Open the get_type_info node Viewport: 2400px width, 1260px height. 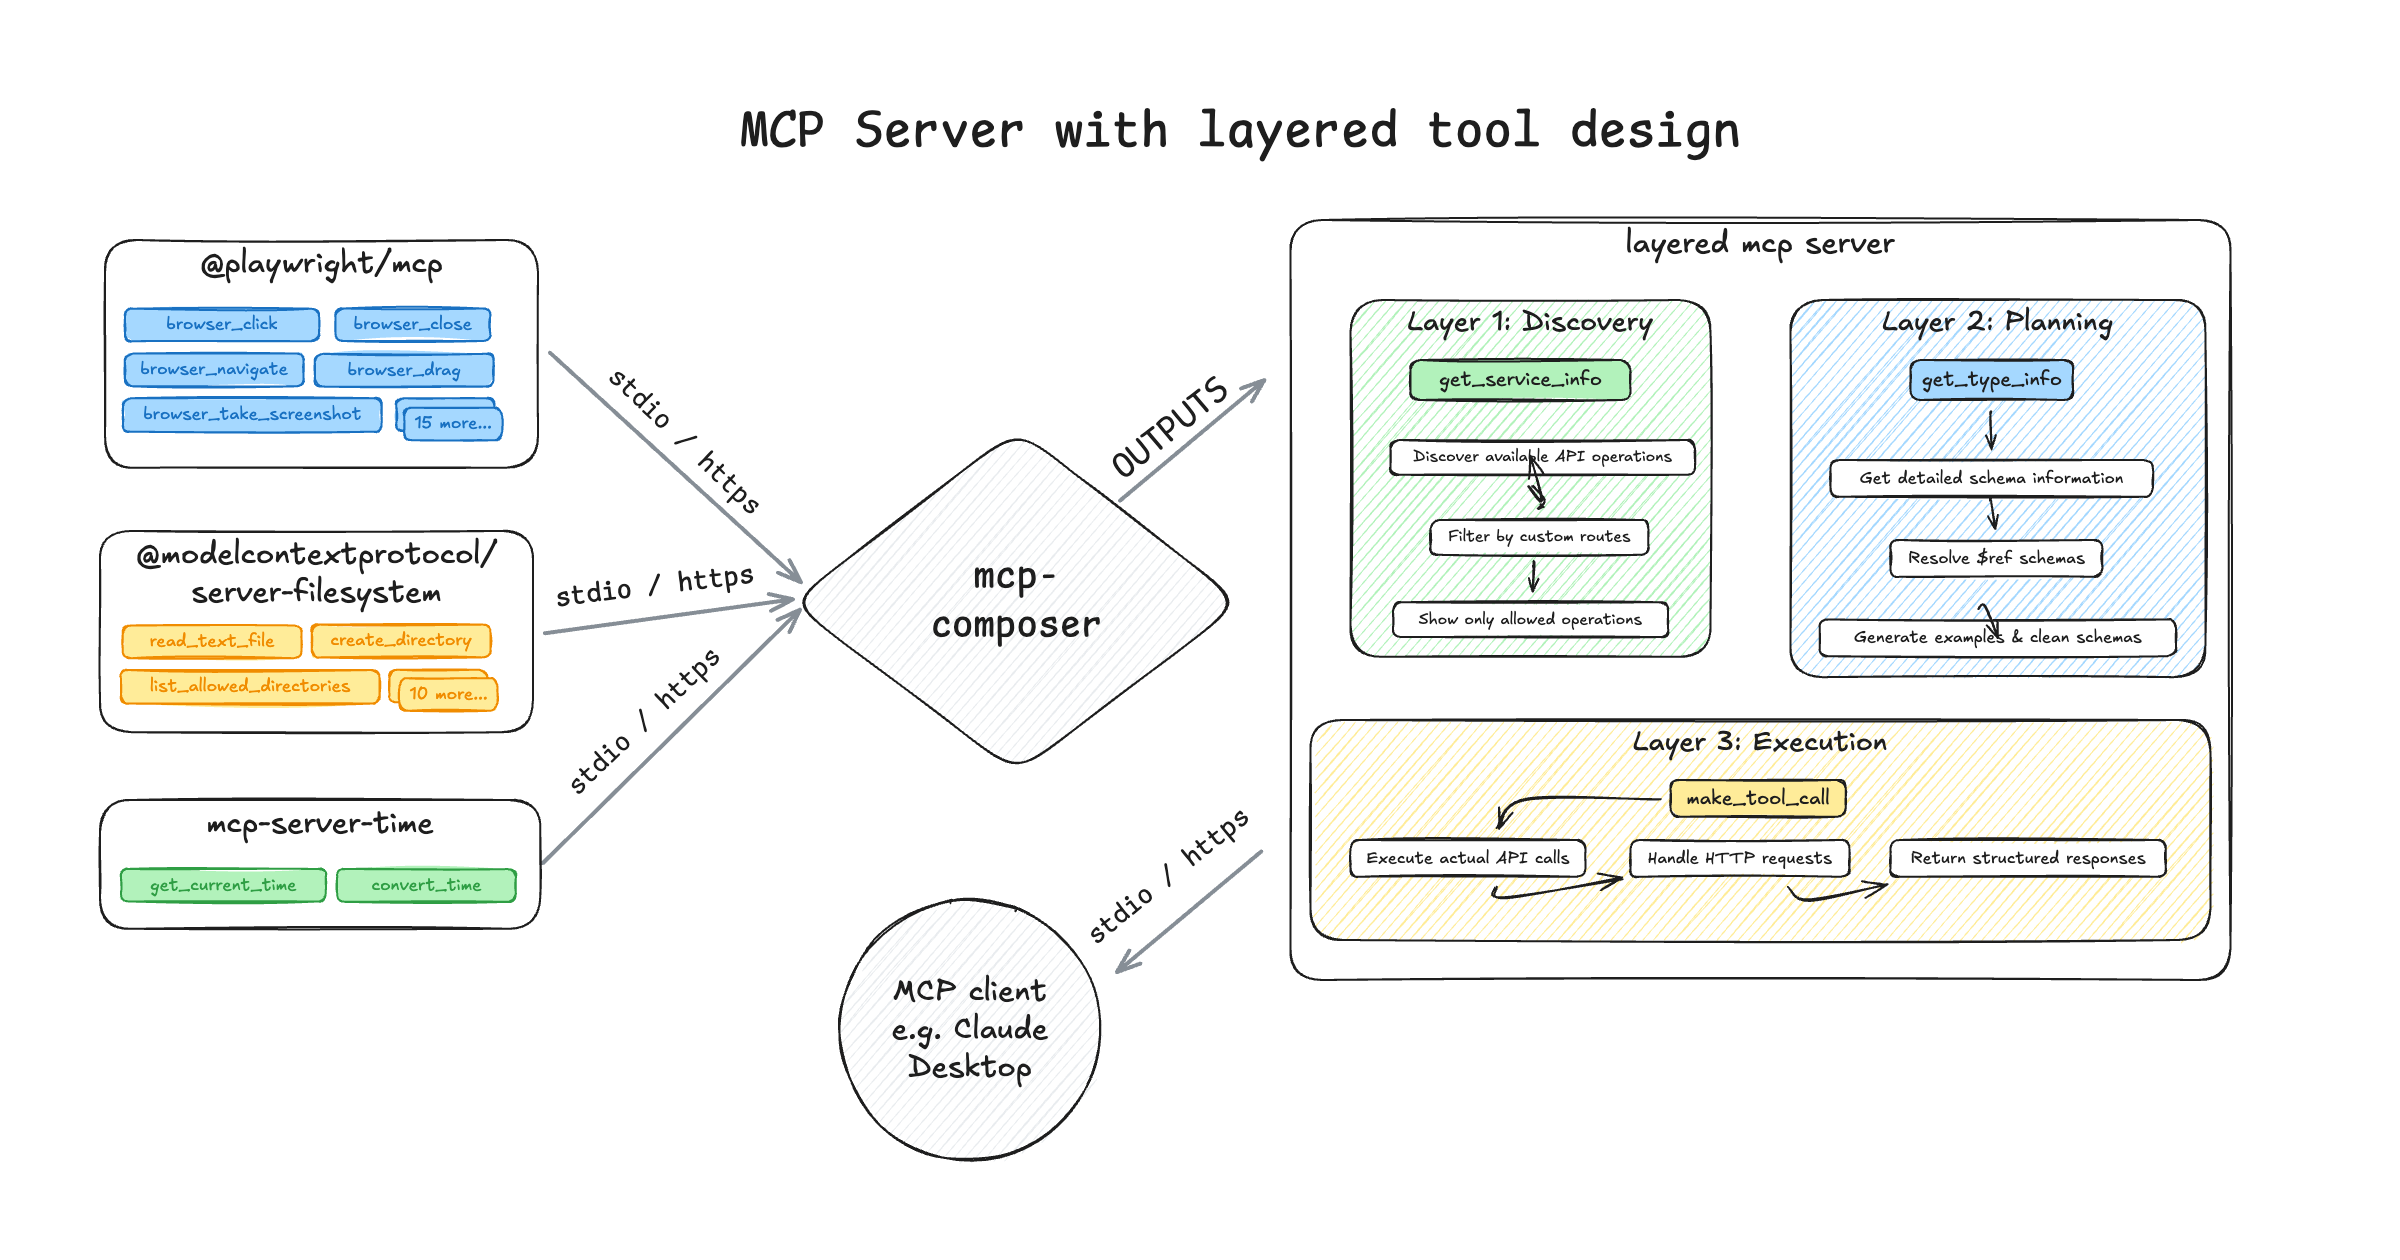click(x=1990, y=379)
